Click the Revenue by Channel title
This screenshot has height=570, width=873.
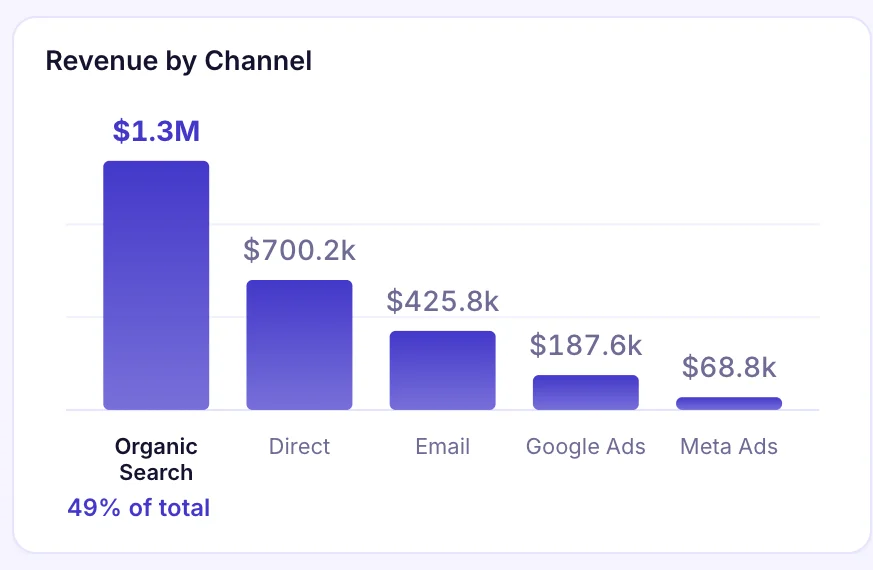179,61
